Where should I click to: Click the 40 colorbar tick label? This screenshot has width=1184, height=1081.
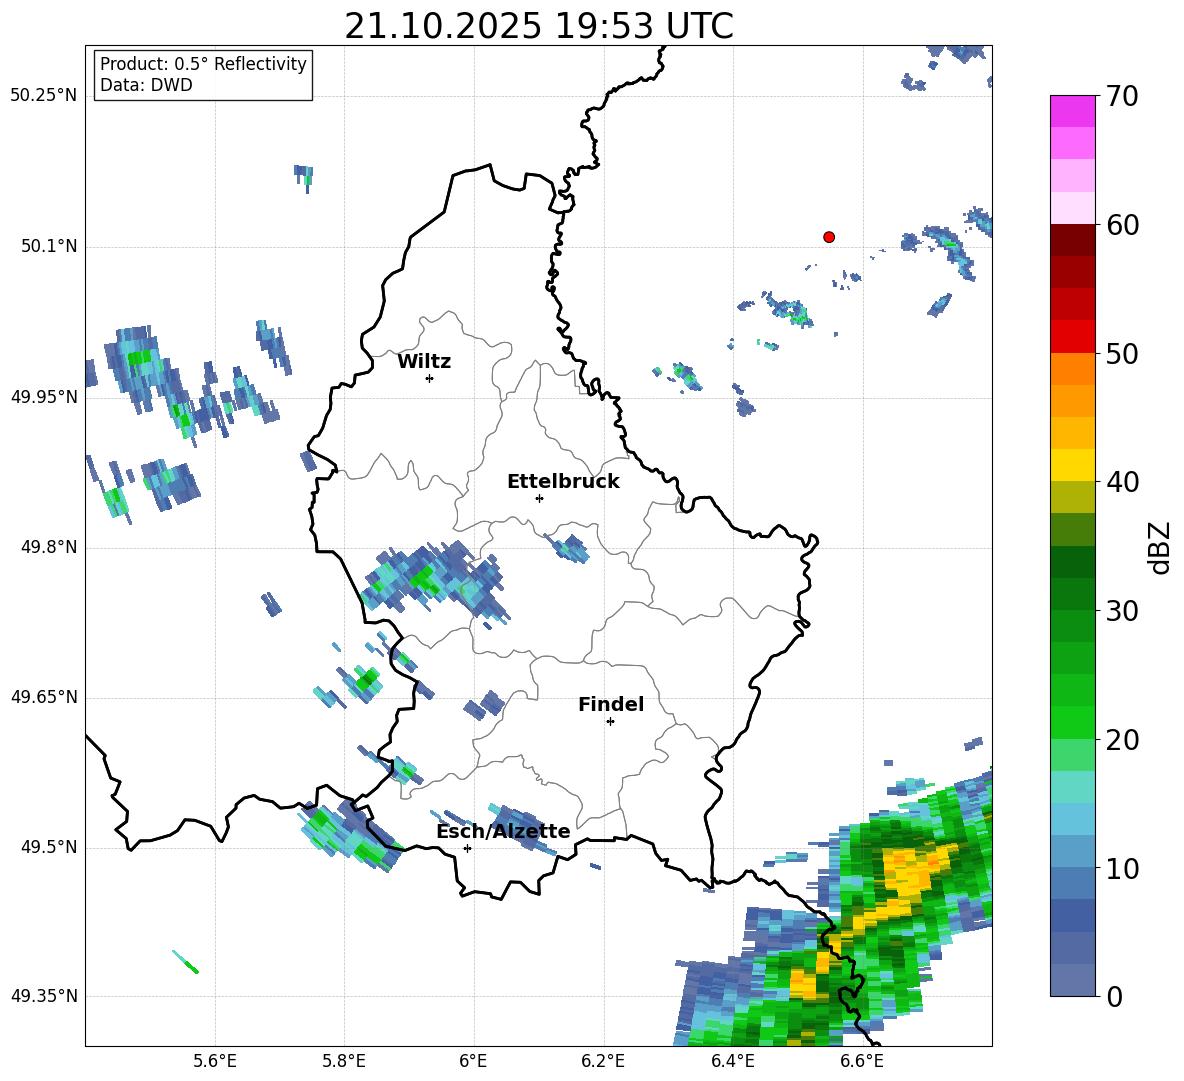(x=1122, y=482)
